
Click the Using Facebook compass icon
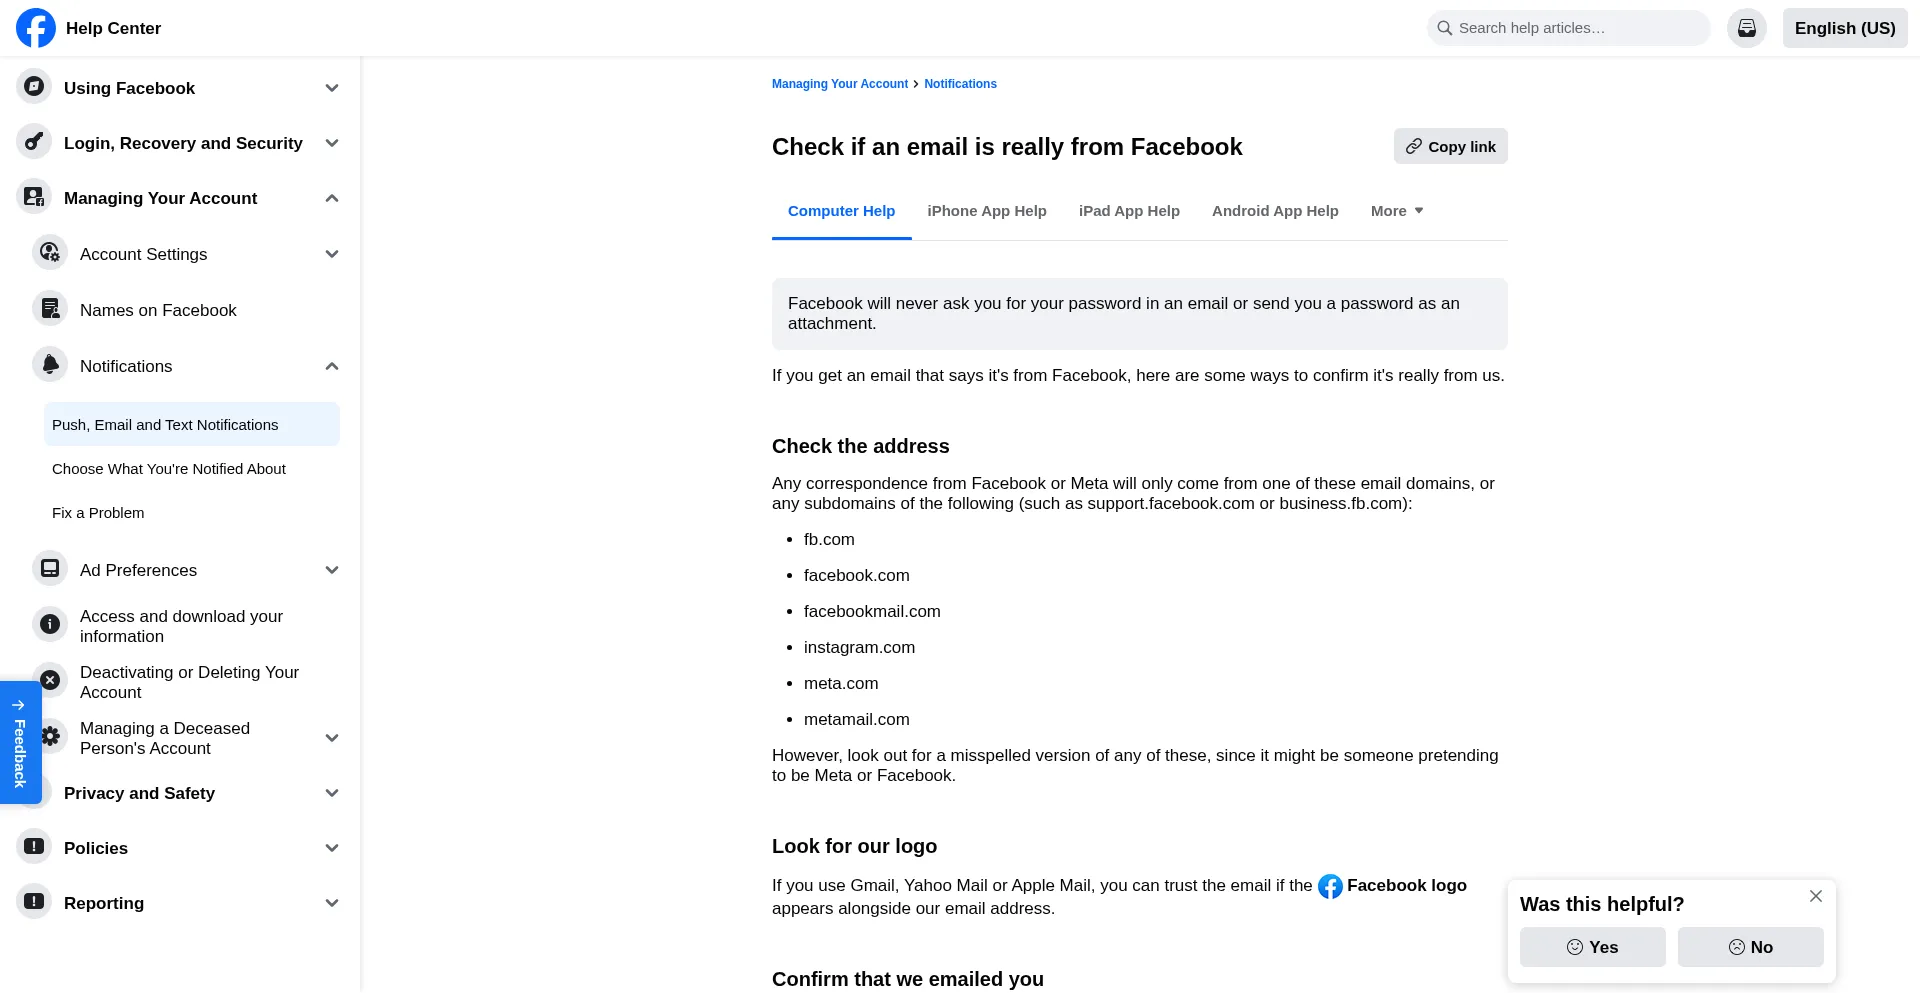[x=34, y=87]
